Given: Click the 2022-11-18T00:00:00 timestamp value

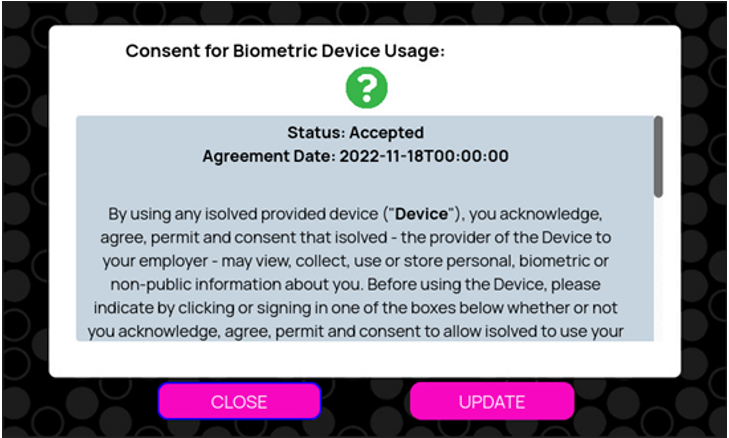Looking at the screenshot, I should (424, 156).
